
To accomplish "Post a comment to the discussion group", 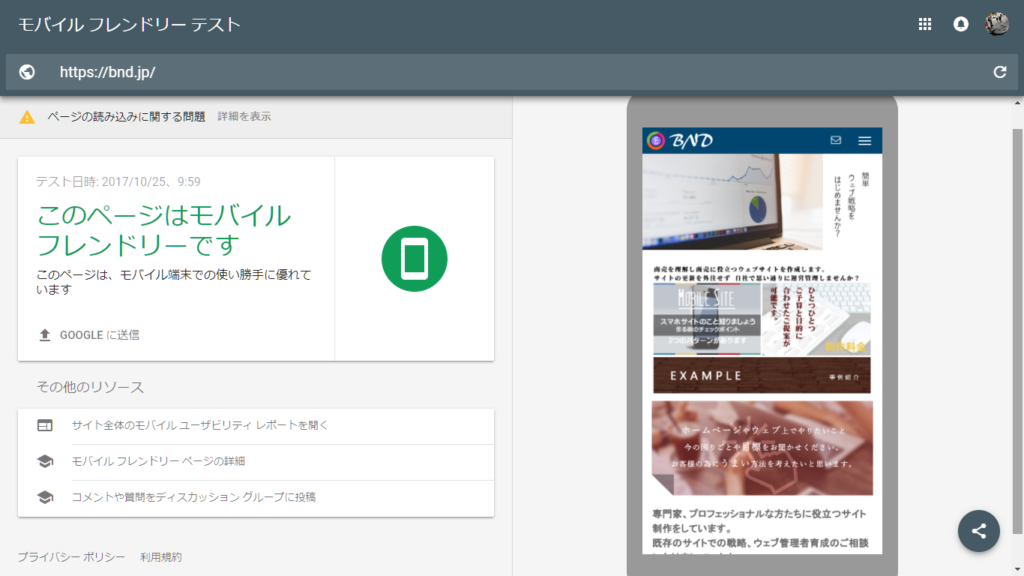I will tap(193, 497).
